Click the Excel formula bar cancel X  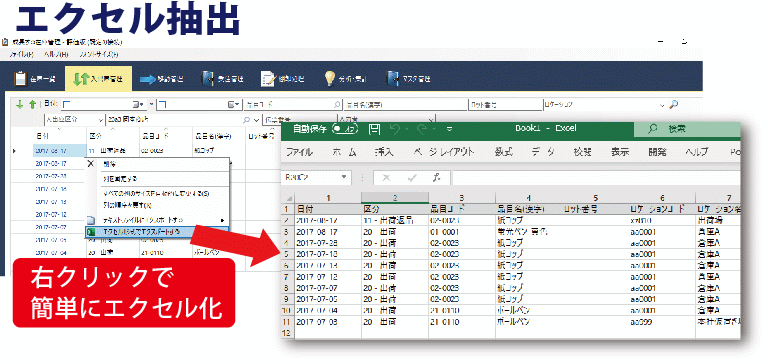click(x=386, y=178)
